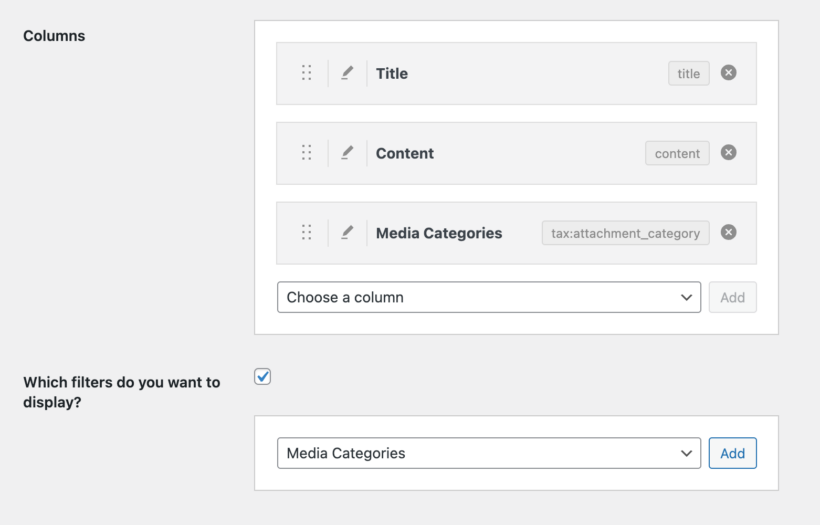Click Add button next to Choose a column
This screenshot has height=525, width=820.
click(x=732, y=297)
